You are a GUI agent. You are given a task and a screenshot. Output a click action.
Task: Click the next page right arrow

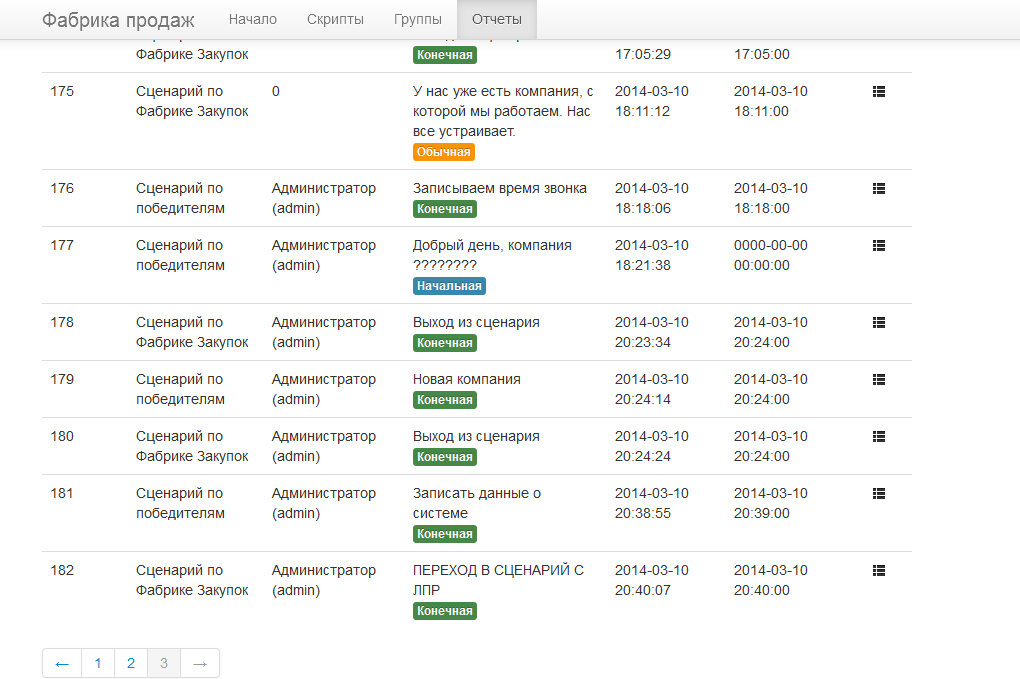pyautogui.click(x=200, y=663)
